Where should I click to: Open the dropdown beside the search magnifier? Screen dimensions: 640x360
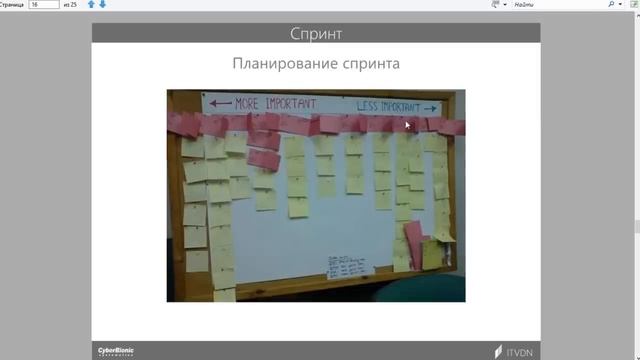[620, 5]
